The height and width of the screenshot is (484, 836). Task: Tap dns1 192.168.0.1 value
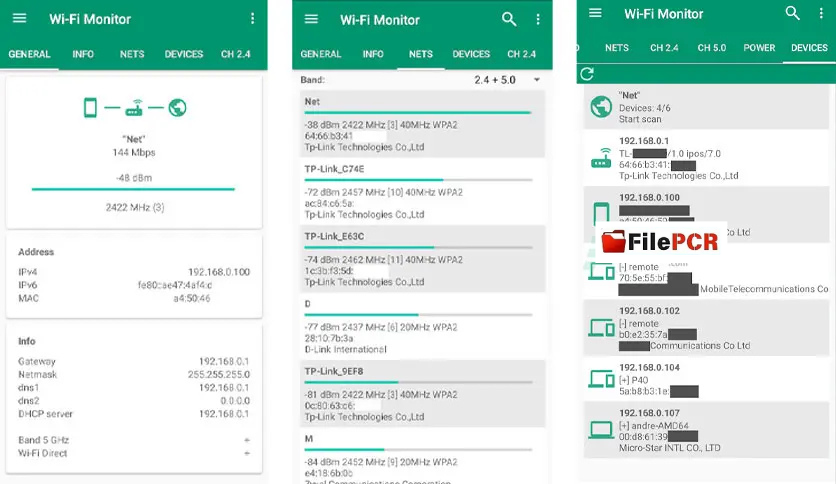(224, 388)
